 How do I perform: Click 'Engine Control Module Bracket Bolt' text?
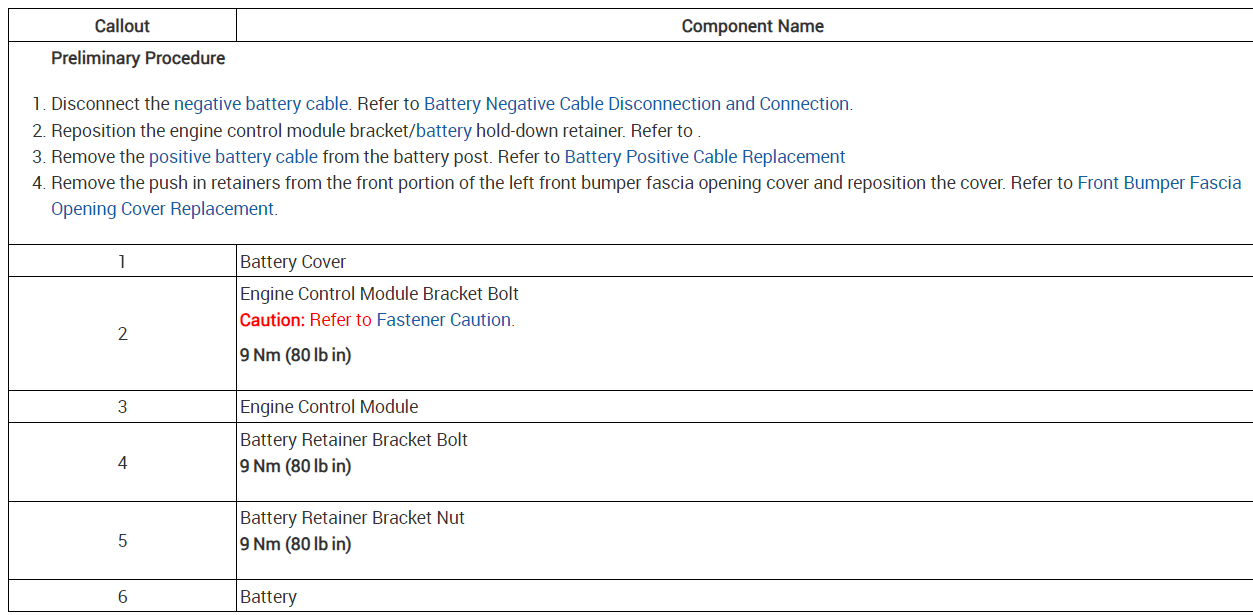click(379, 294)
